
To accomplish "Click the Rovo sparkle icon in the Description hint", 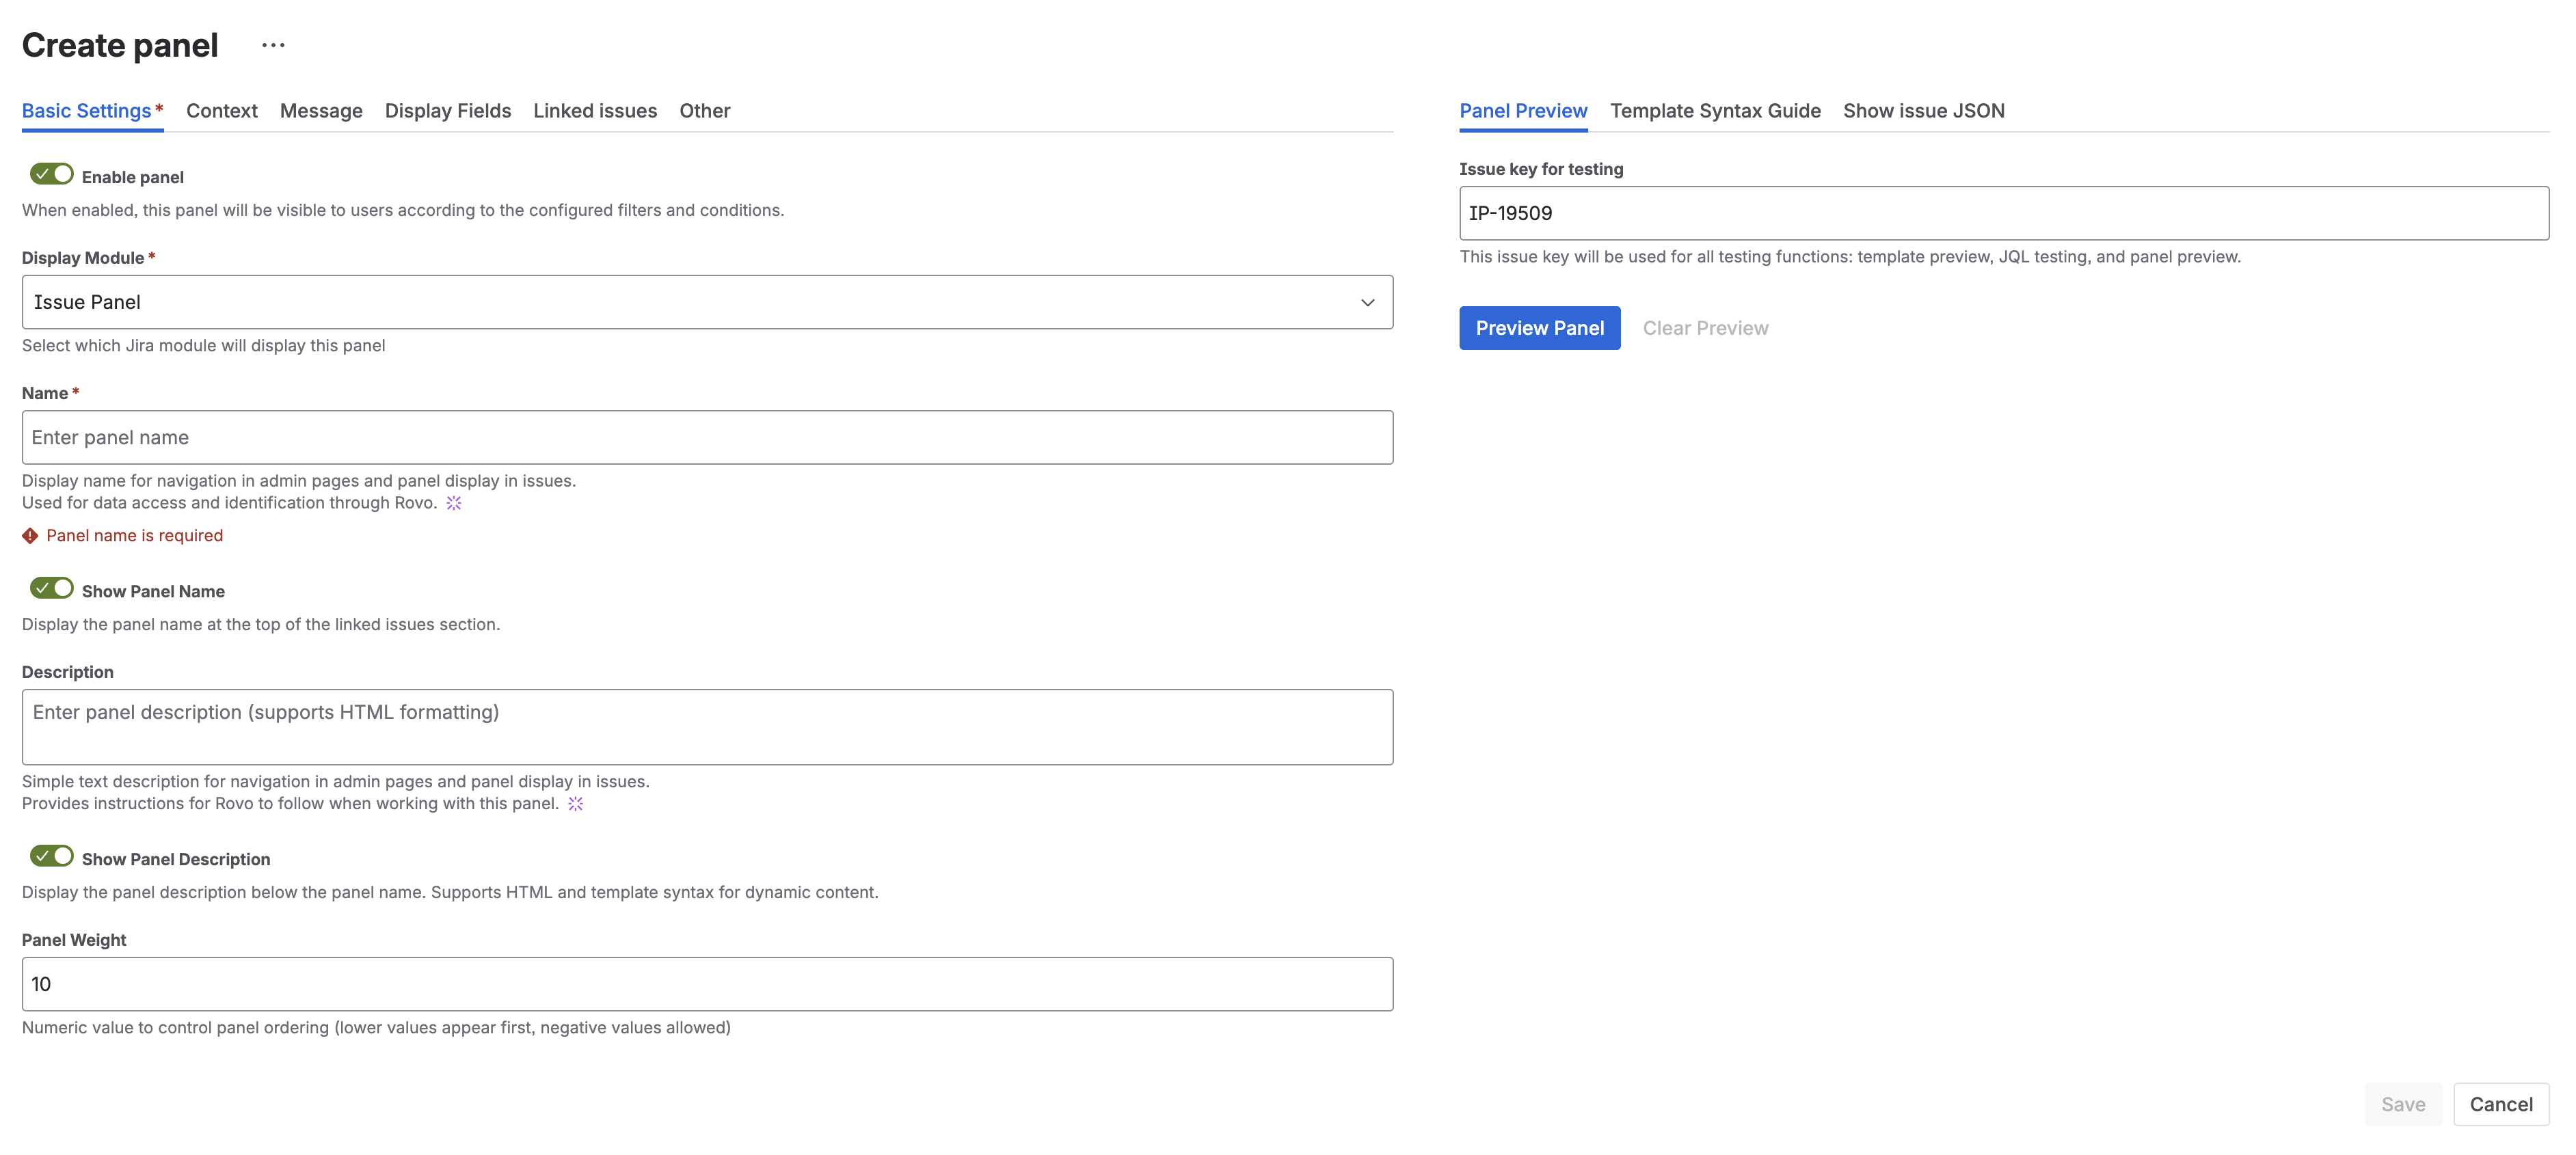I will click(576, 803).
